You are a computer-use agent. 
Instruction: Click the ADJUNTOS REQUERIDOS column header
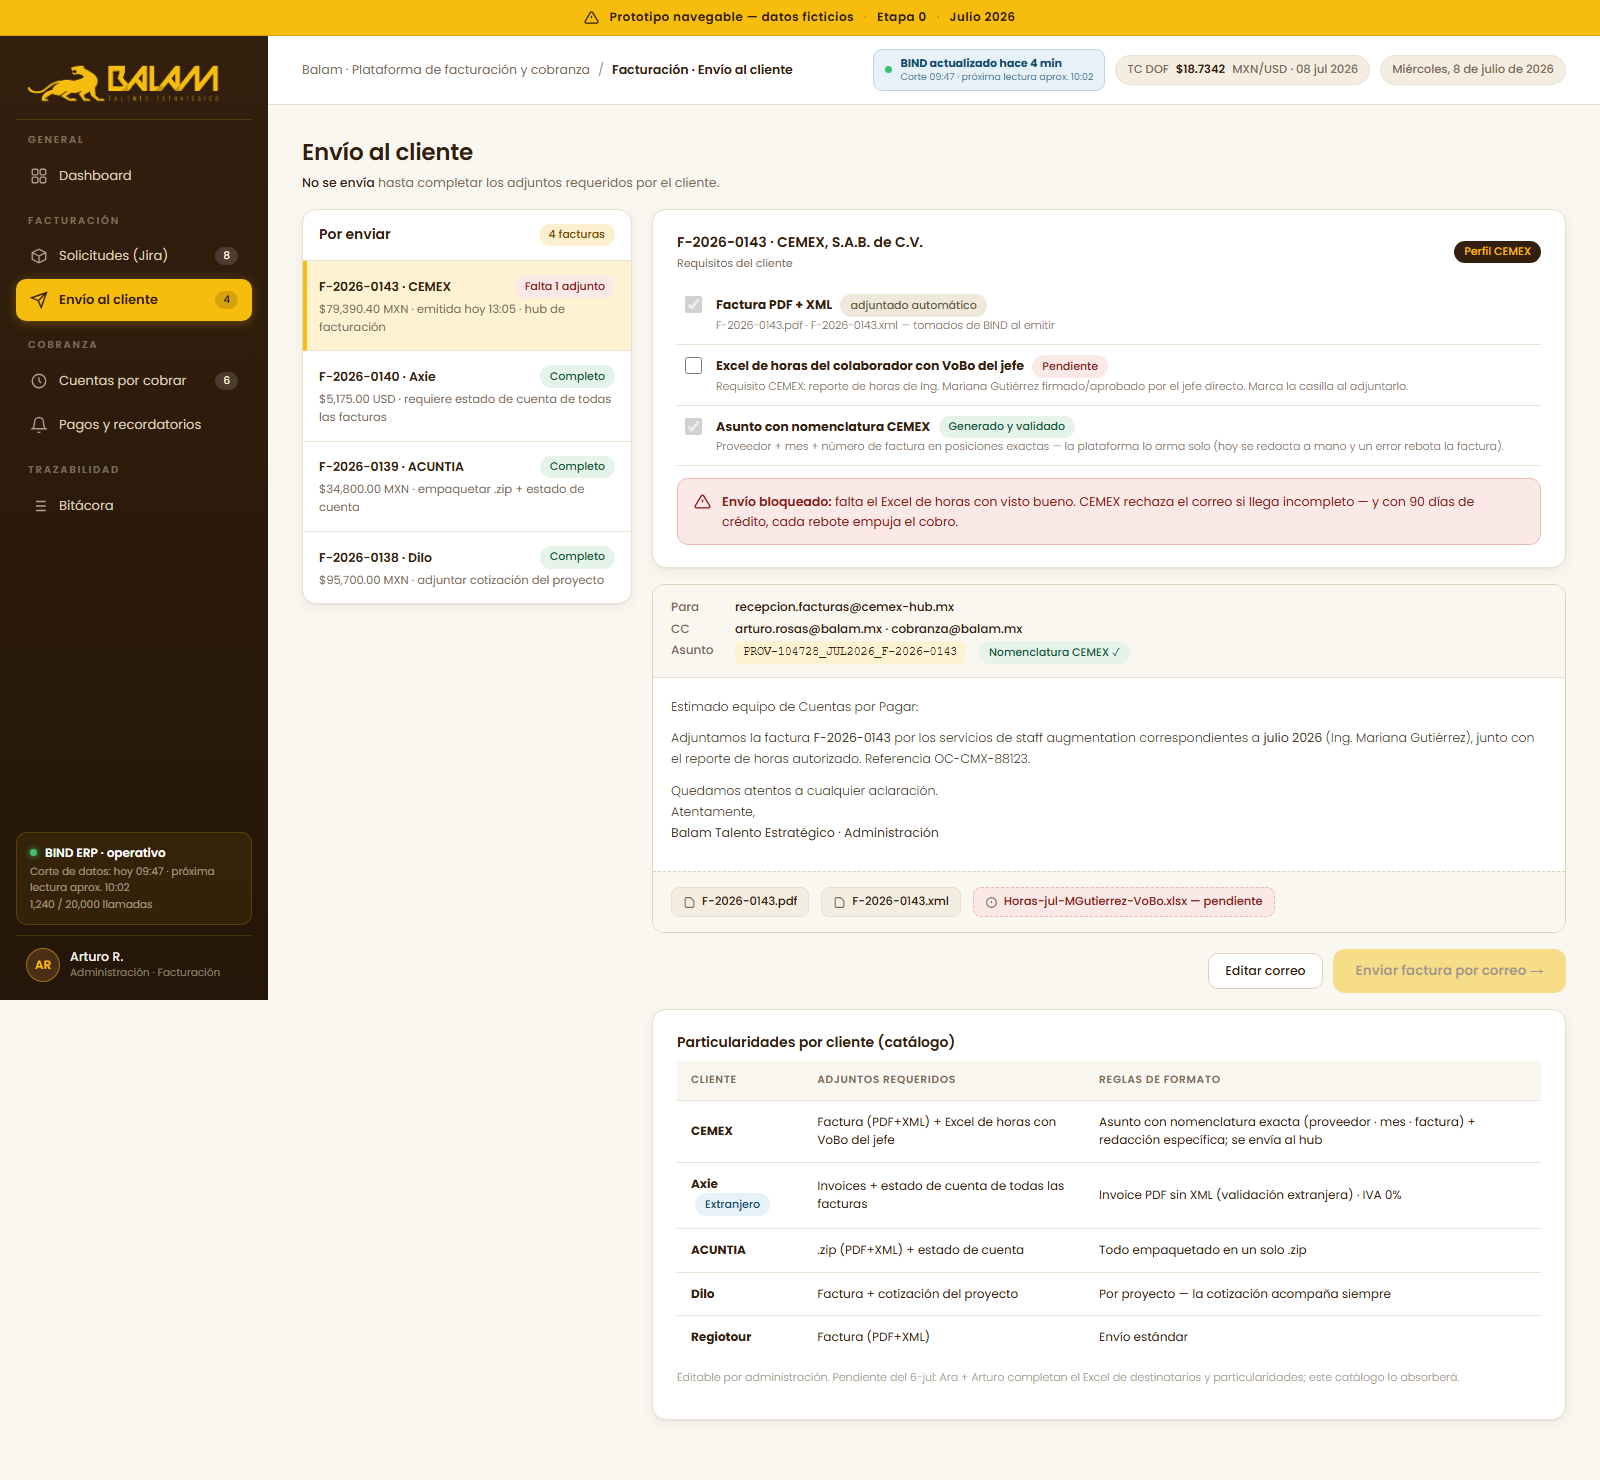pos(886,1080)
